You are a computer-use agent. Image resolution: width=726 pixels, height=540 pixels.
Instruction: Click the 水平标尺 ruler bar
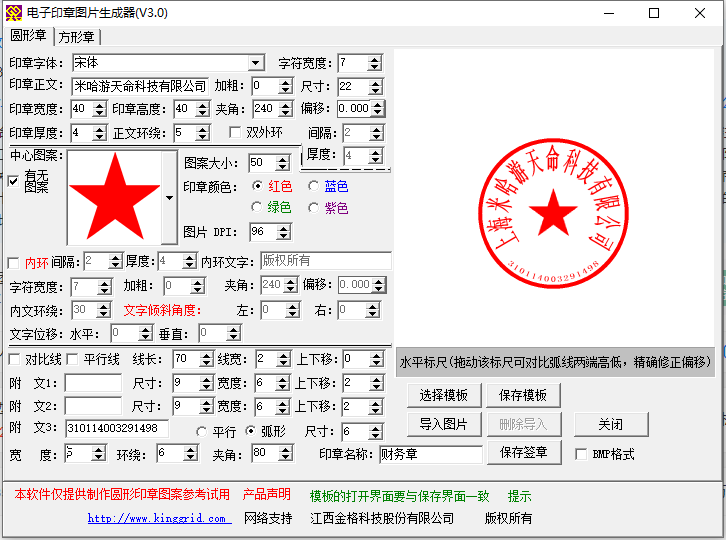554,361
